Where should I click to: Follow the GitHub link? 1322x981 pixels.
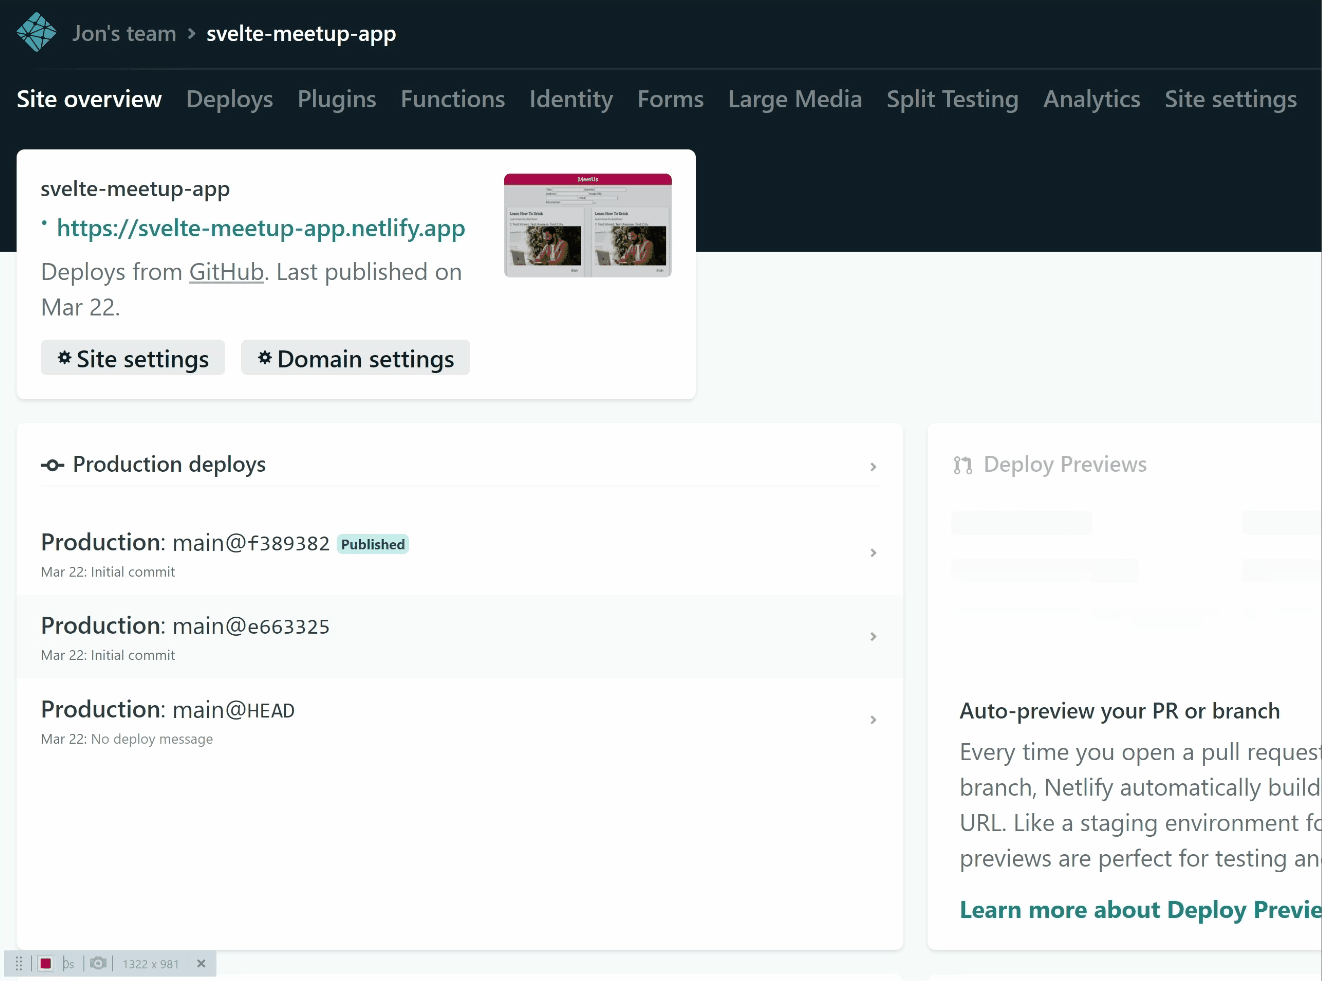click(226, 272)
